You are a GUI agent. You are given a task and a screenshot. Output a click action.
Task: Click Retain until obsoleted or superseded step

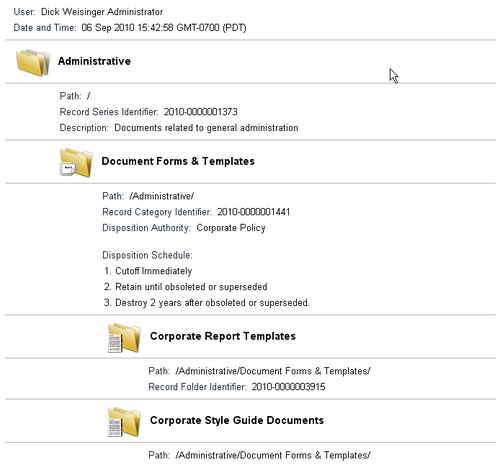186,287
